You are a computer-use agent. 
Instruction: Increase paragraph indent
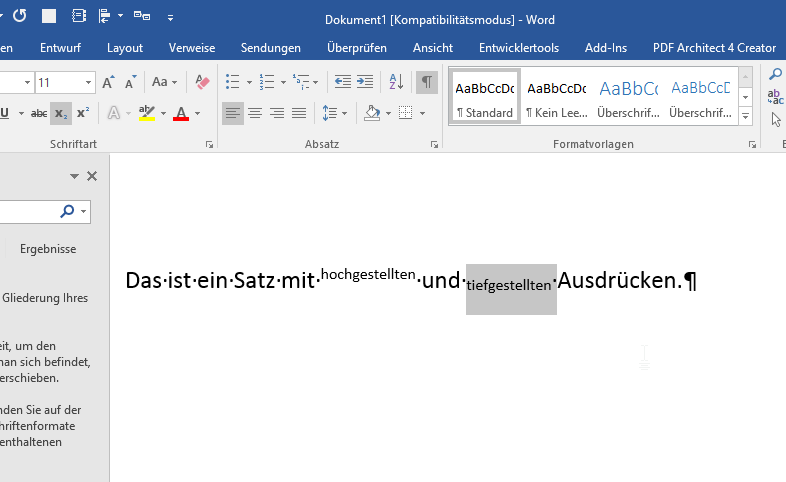click(365, 82)
